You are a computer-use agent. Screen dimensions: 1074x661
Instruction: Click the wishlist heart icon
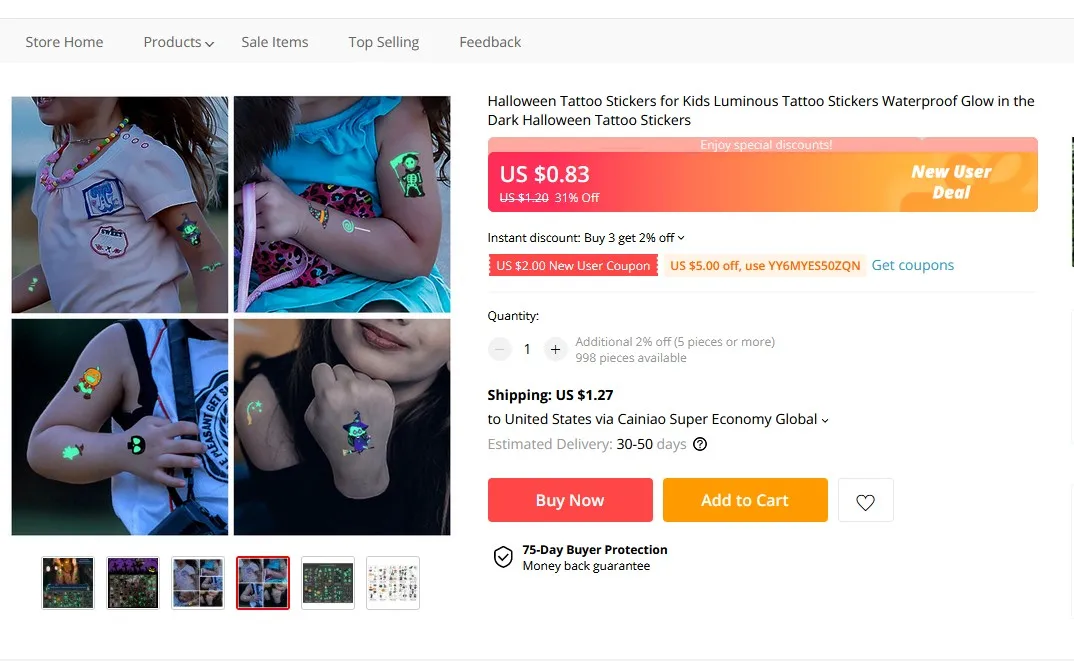pyautogui.click(x=865, y=501)
